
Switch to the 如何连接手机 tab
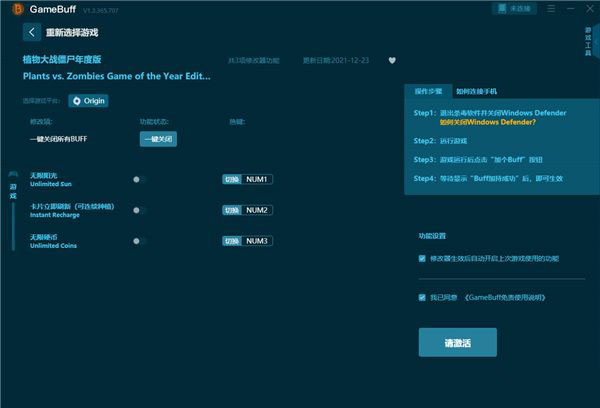(x=476, y=91)
